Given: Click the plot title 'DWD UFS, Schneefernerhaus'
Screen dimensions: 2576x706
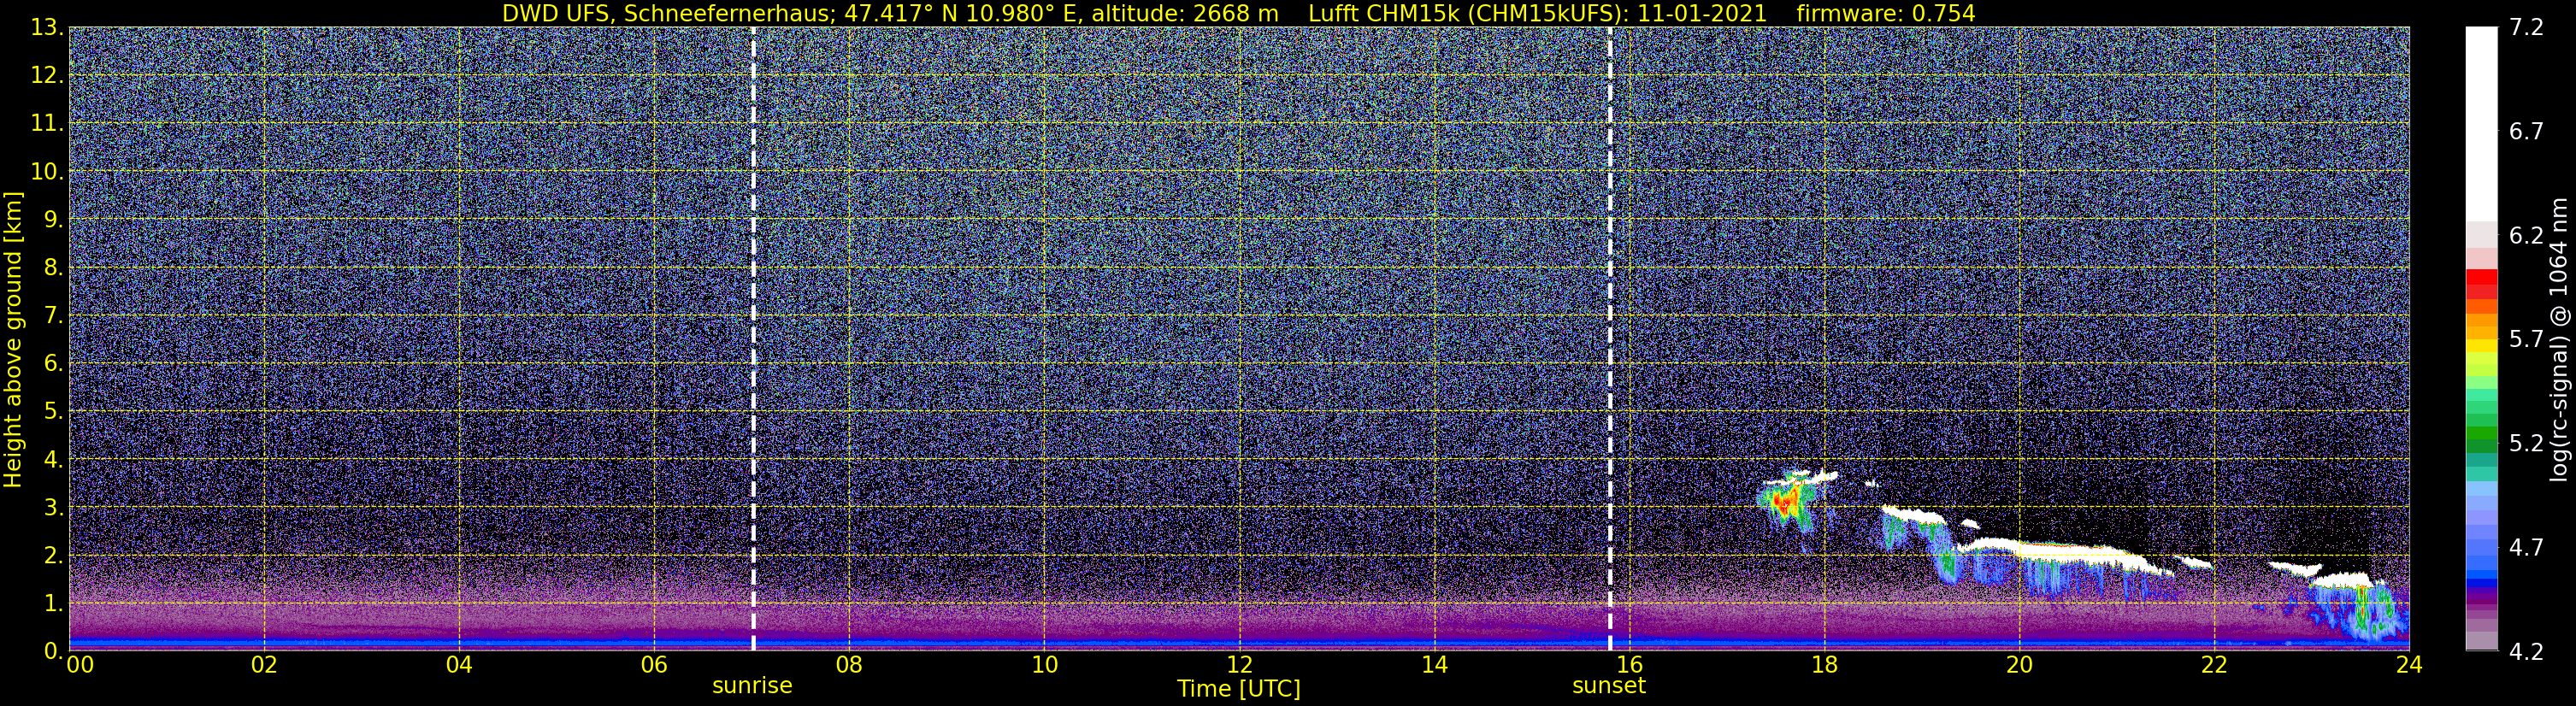Looking at the screenshot, I should tap(667, 13).
